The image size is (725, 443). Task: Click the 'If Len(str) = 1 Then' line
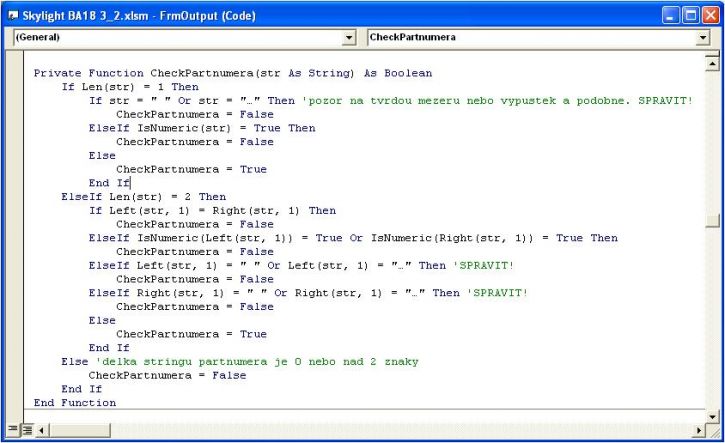(x=130, y=87)
